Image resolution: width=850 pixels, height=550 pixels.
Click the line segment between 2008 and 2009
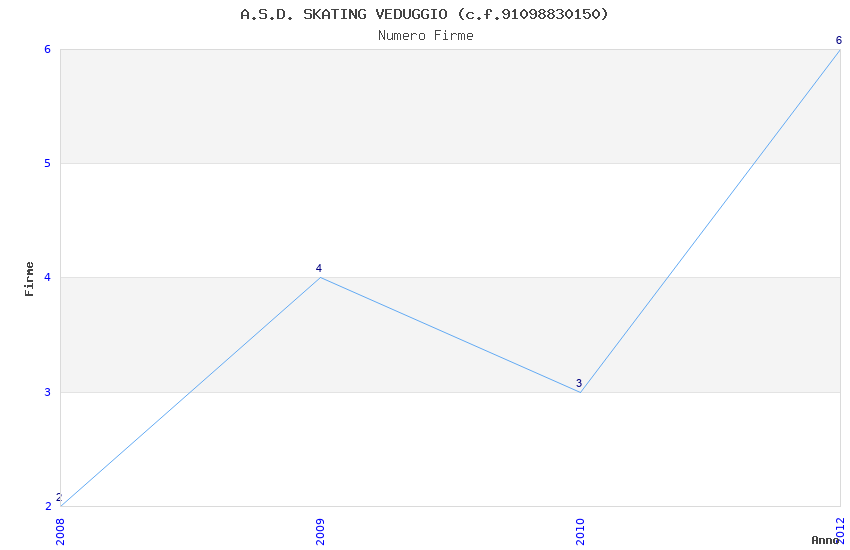(x=190, y=392)
